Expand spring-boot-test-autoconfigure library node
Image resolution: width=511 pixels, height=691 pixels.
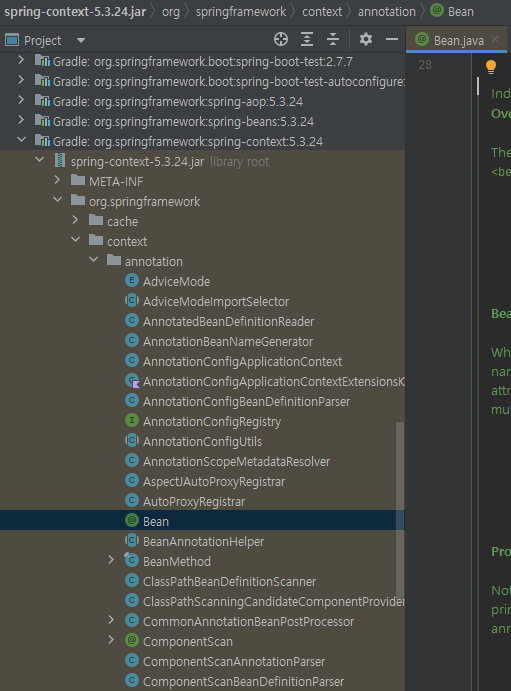click(21, 80)
